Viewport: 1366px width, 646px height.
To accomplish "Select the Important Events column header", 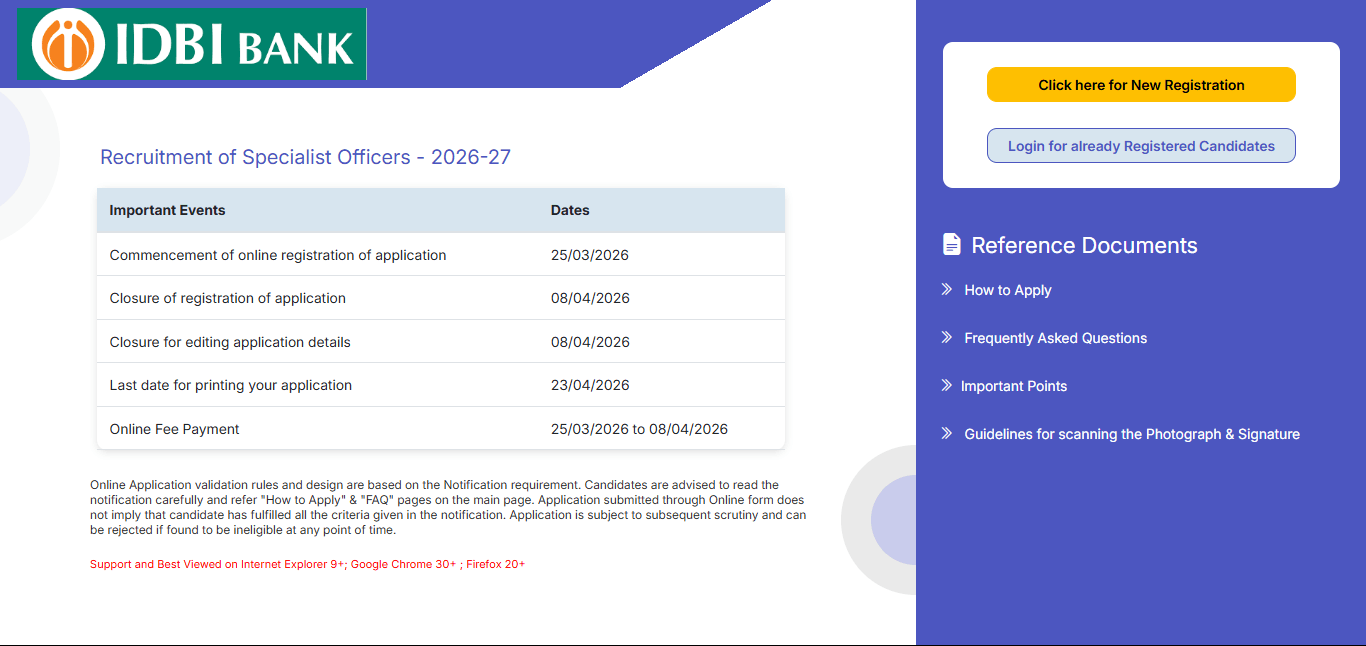I will [x=167, y=210].
